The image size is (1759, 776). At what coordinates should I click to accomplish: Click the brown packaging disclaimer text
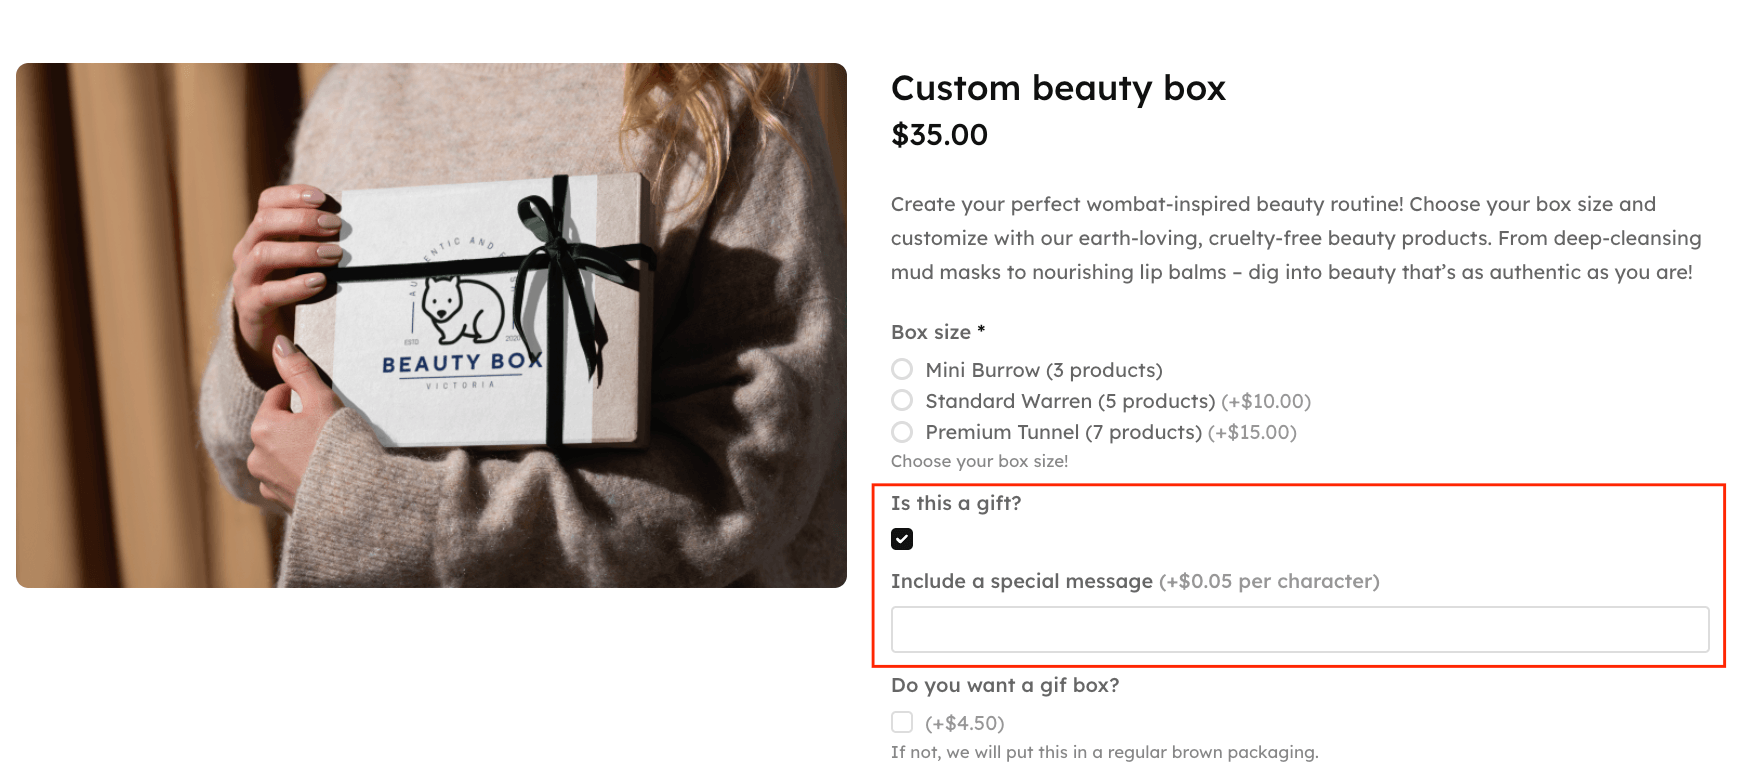[x=1104, y=751]
